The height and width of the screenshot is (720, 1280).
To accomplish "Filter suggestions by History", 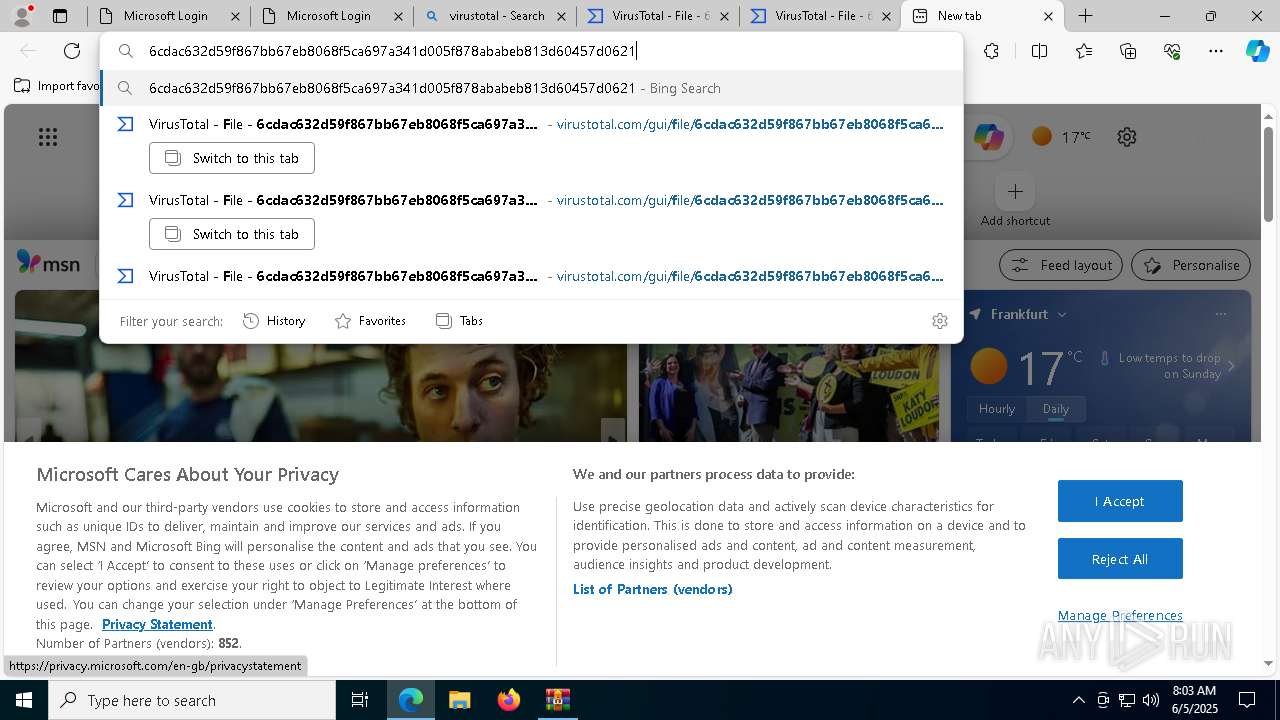I will (274, 321).
